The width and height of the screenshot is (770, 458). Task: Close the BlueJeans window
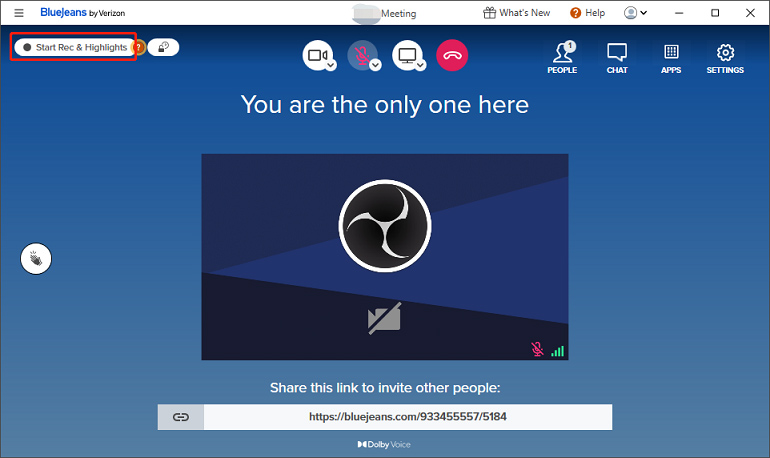tap(750, 13)
